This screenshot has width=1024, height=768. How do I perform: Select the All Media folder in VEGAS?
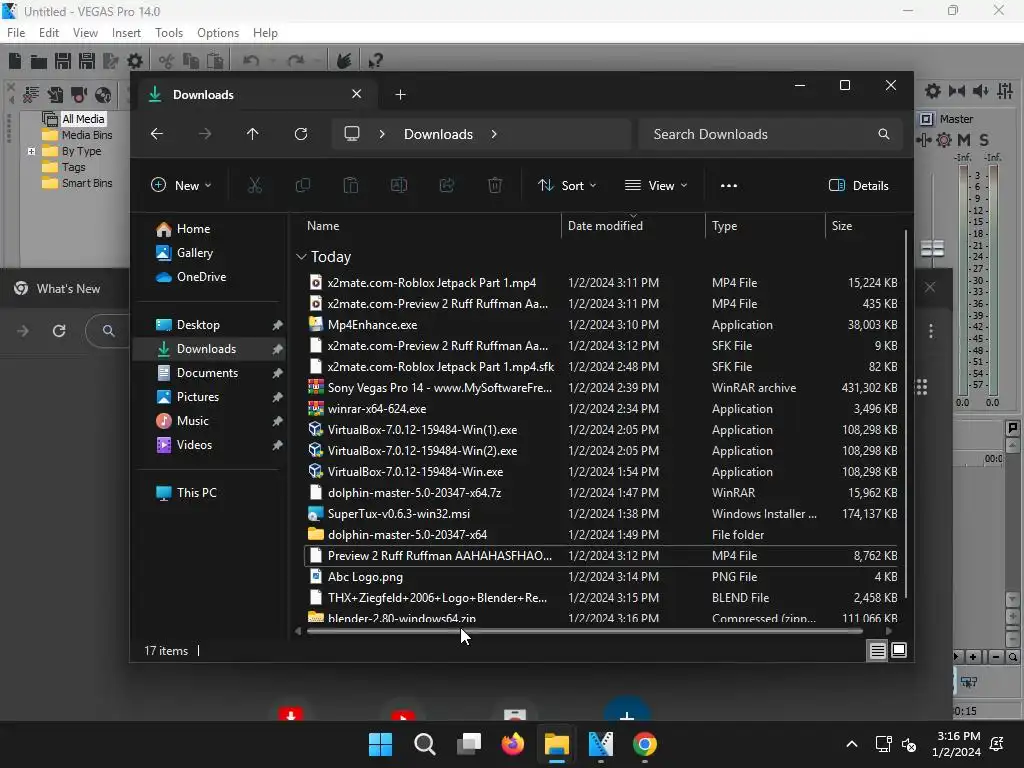click(83, 119)
